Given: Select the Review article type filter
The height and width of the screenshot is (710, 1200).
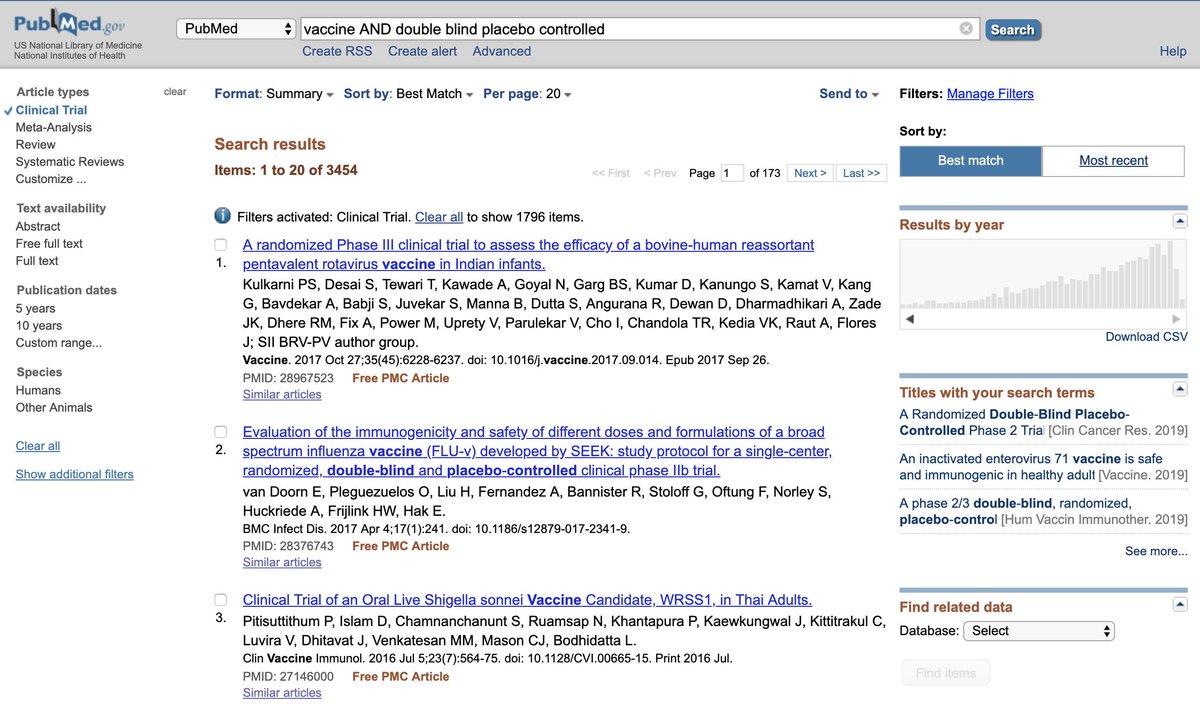Looking at the screenshot, I should pyautogui.click(x=35, y=144).
